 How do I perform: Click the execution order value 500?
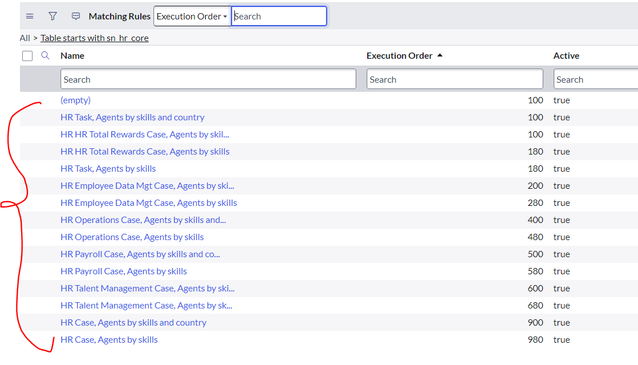(x=535, y=254)
